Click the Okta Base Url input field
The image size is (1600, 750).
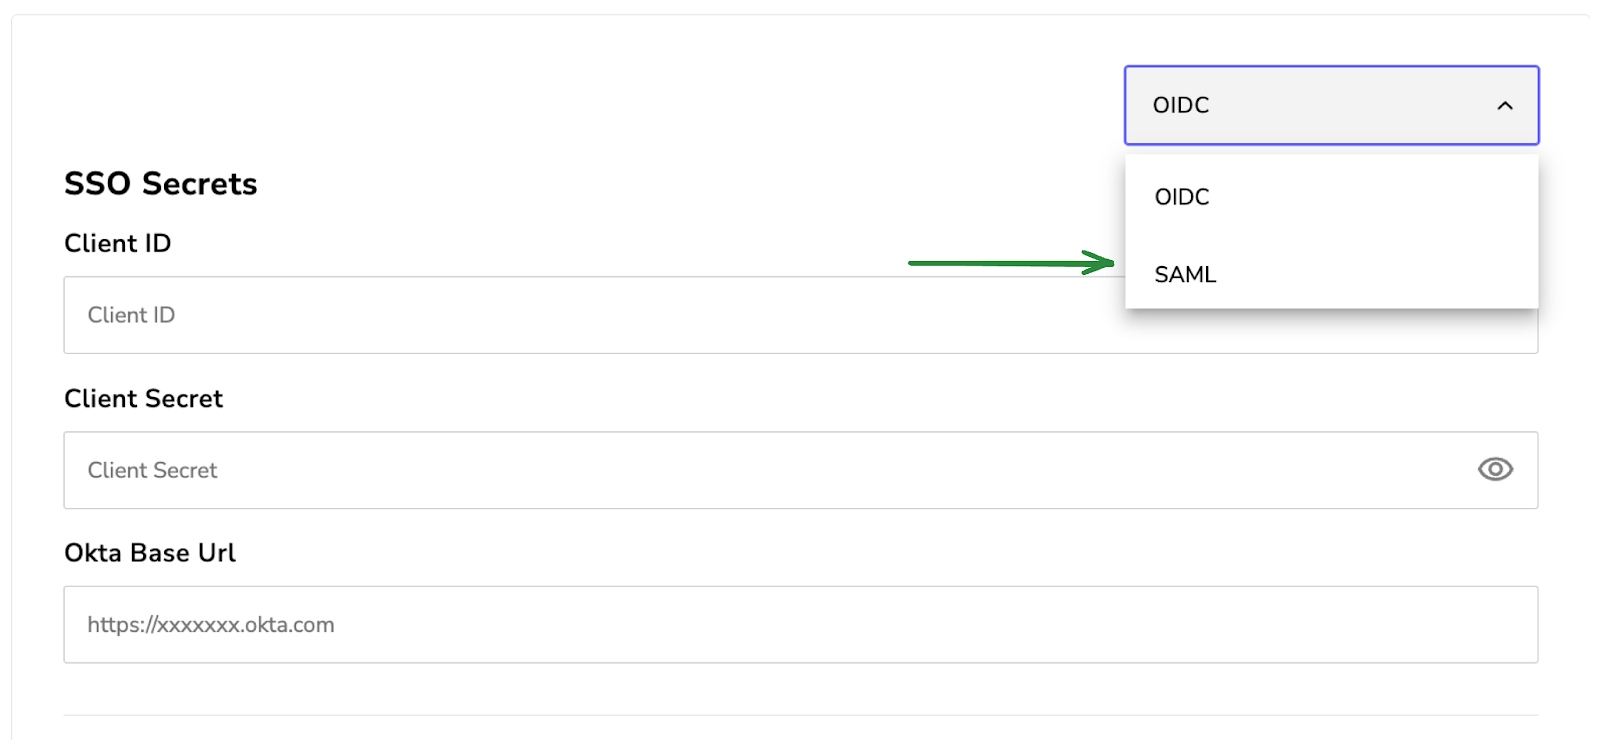(x=800, y=624)
